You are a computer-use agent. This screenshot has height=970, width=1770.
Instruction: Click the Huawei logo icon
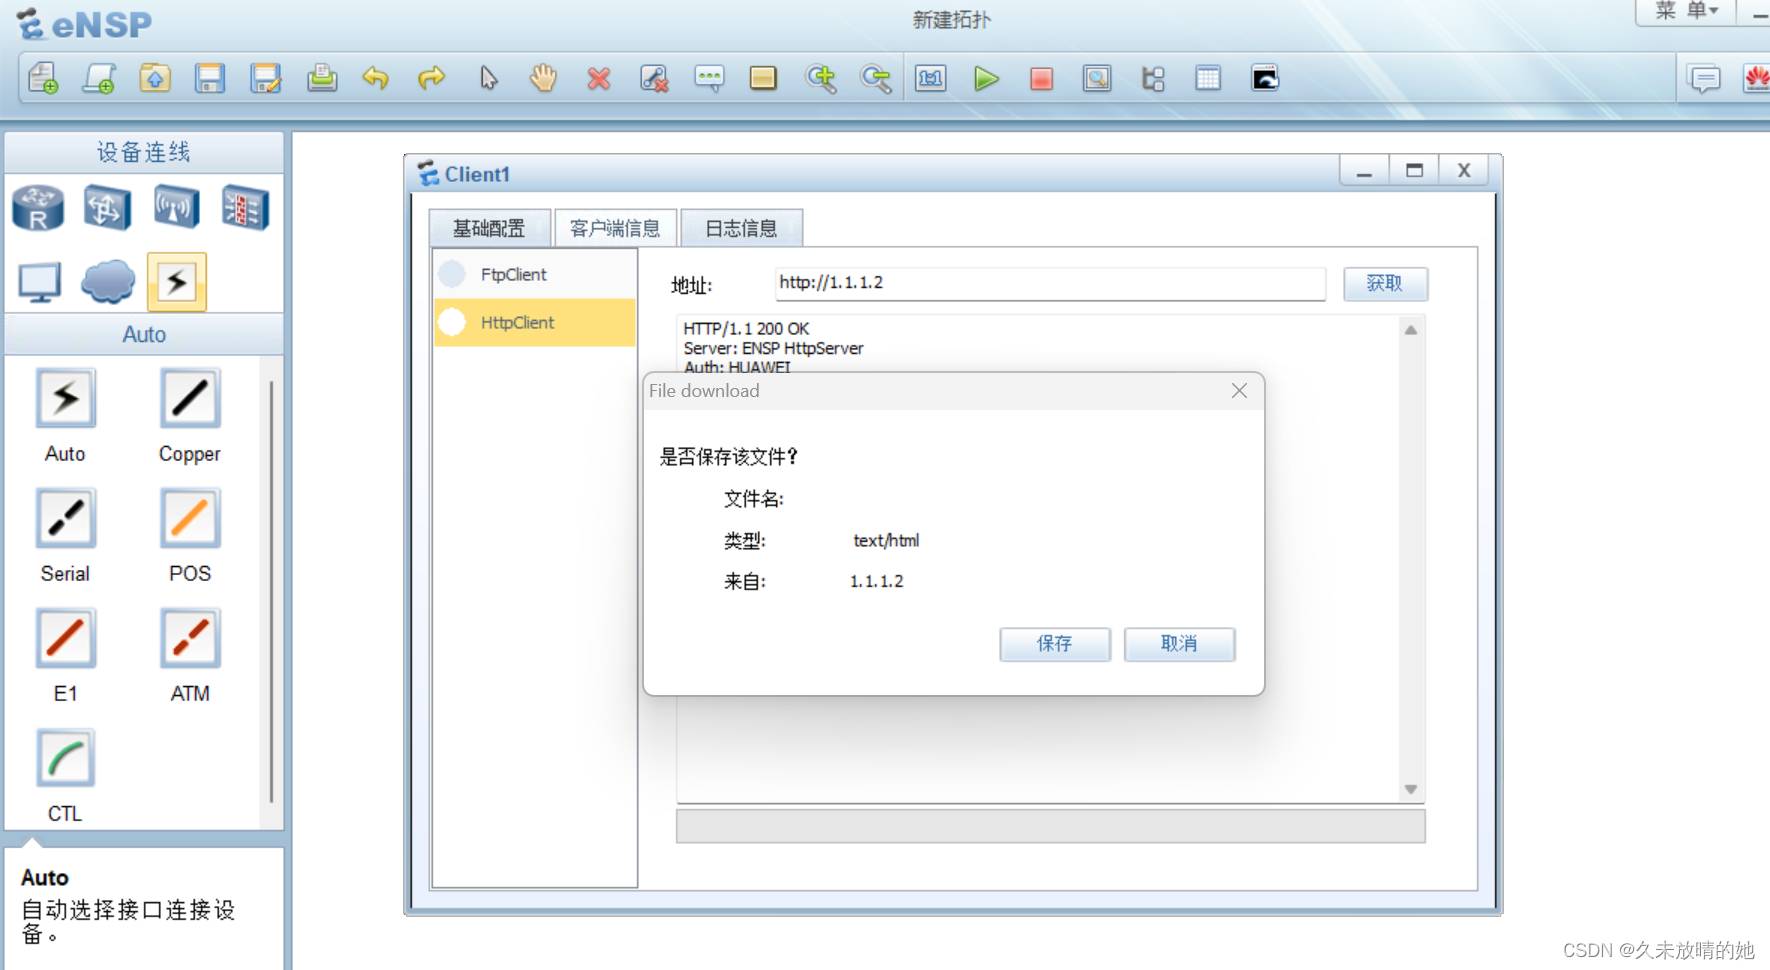click(x=1756, y=78)
